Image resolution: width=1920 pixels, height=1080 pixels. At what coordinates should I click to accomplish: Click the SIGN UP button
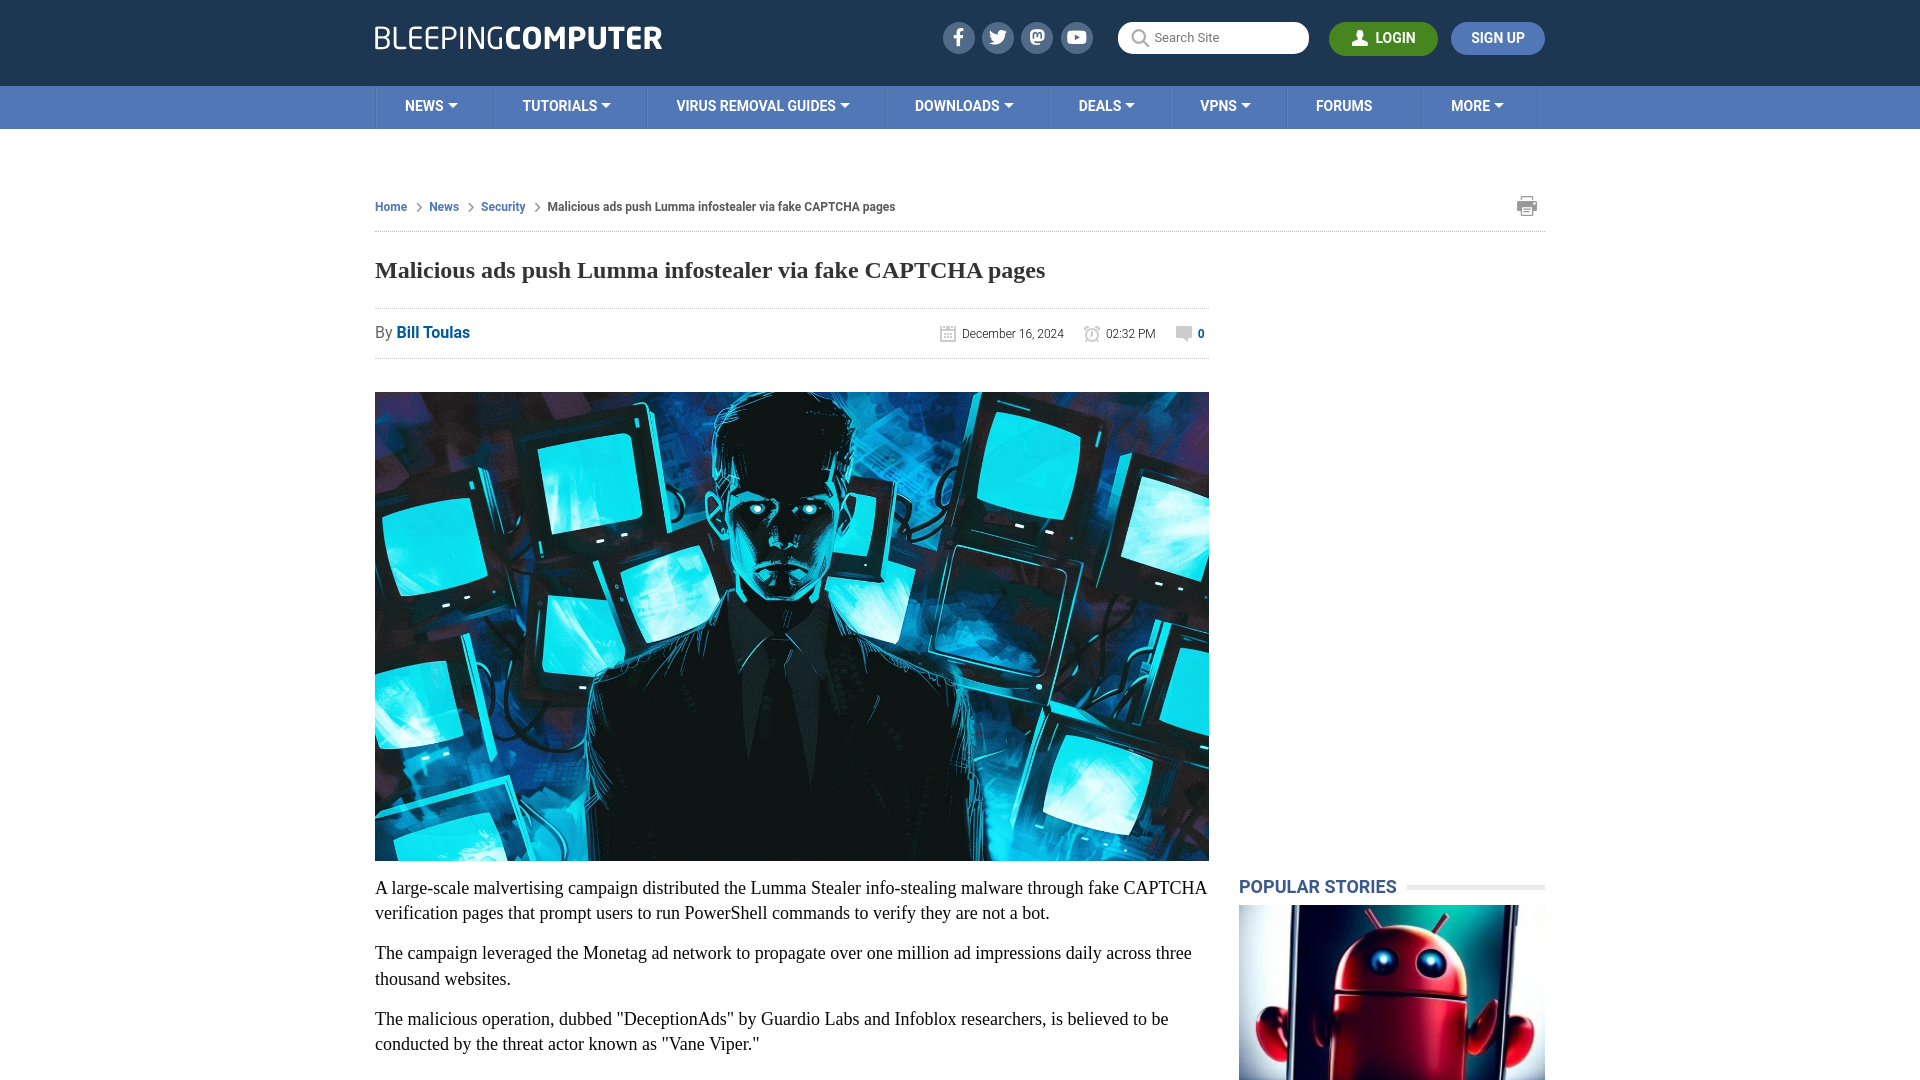pos(1497,38)
